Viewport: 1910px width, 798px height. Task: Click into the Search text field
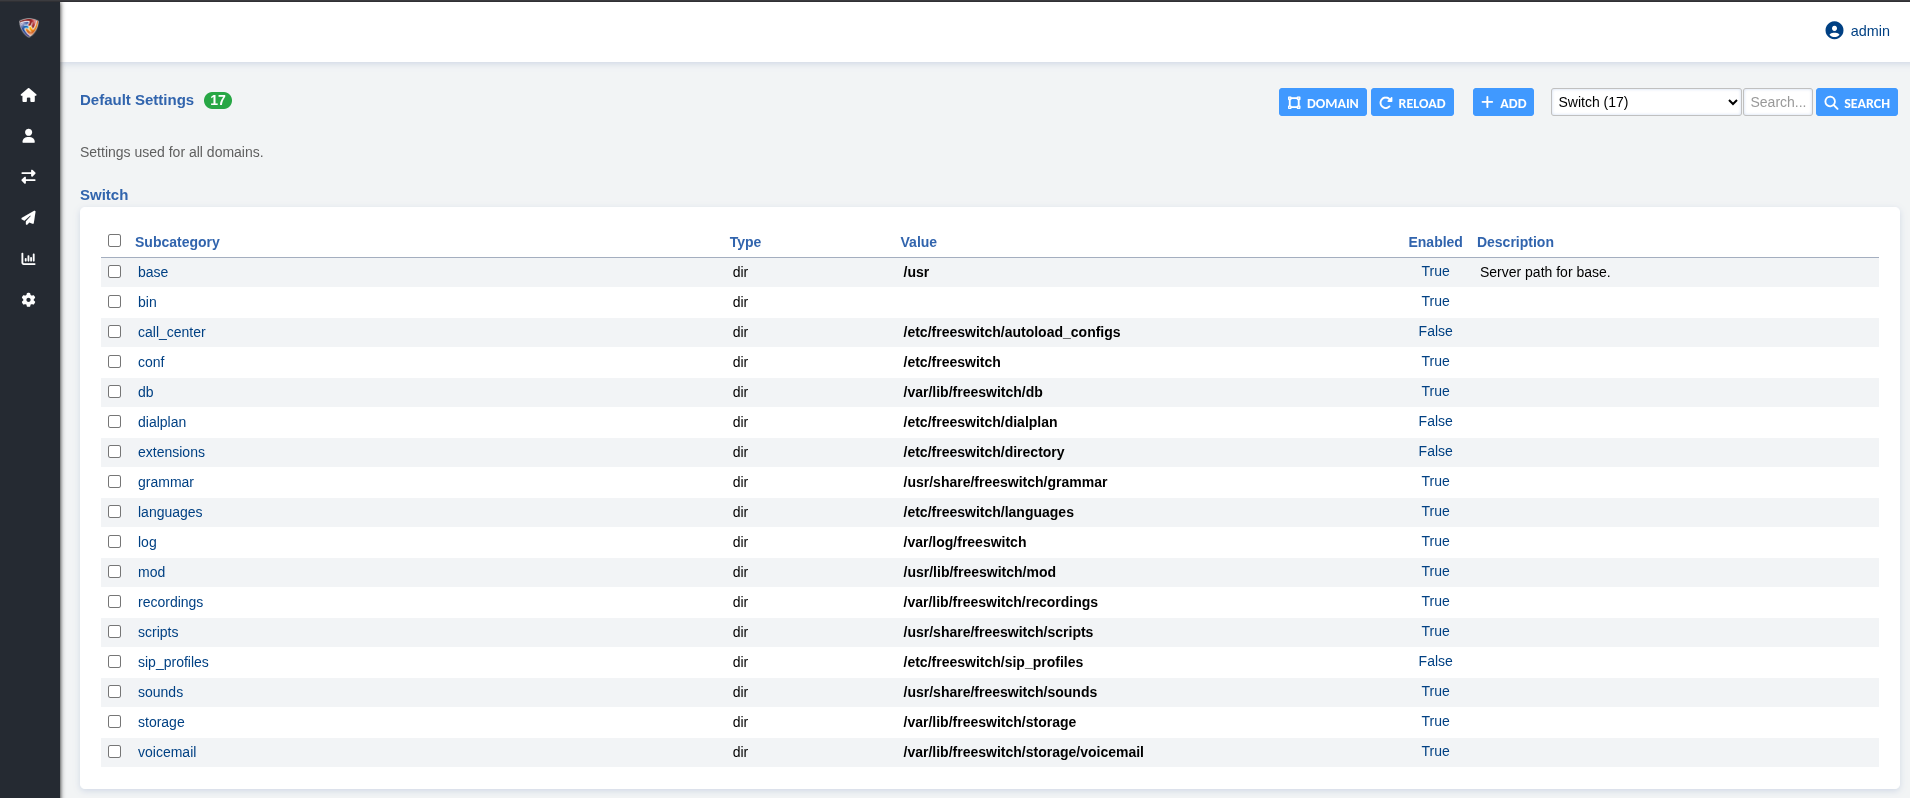[x=1777, y=102]
